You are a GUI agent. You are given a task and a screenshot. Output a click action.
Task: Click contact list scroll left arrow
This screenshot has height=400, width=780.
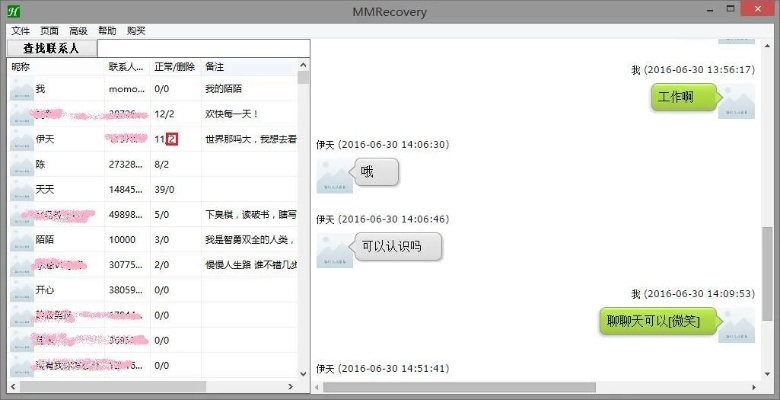(x=13, y=387)
